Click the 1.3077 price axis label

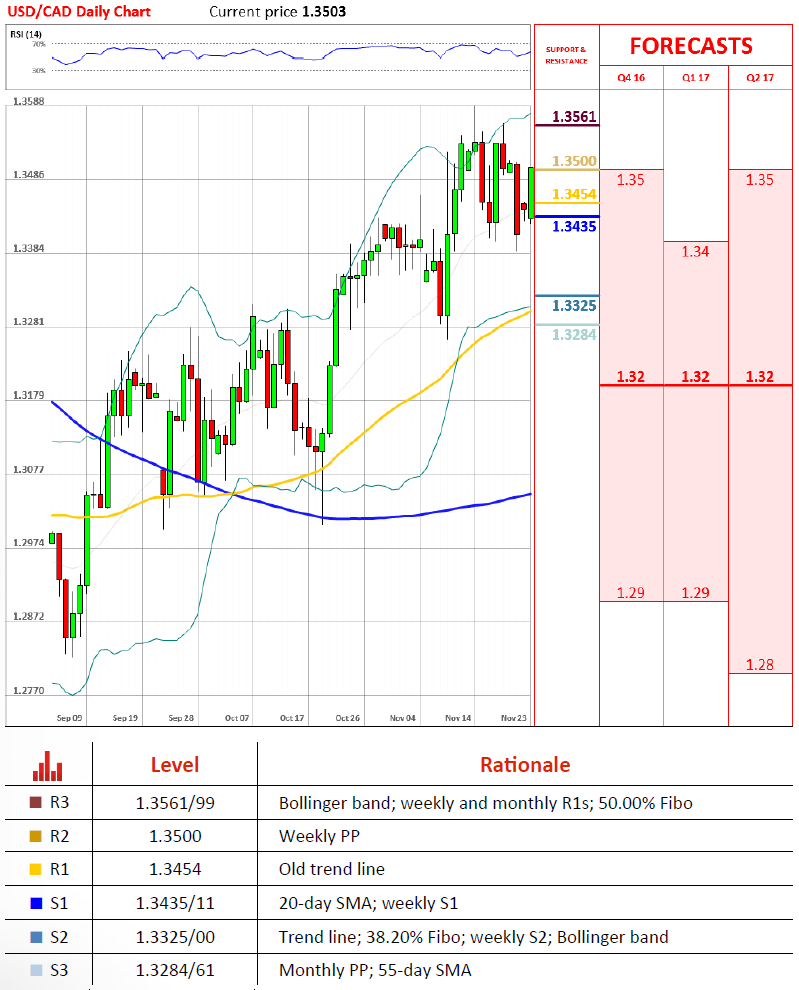click(28, 470)
